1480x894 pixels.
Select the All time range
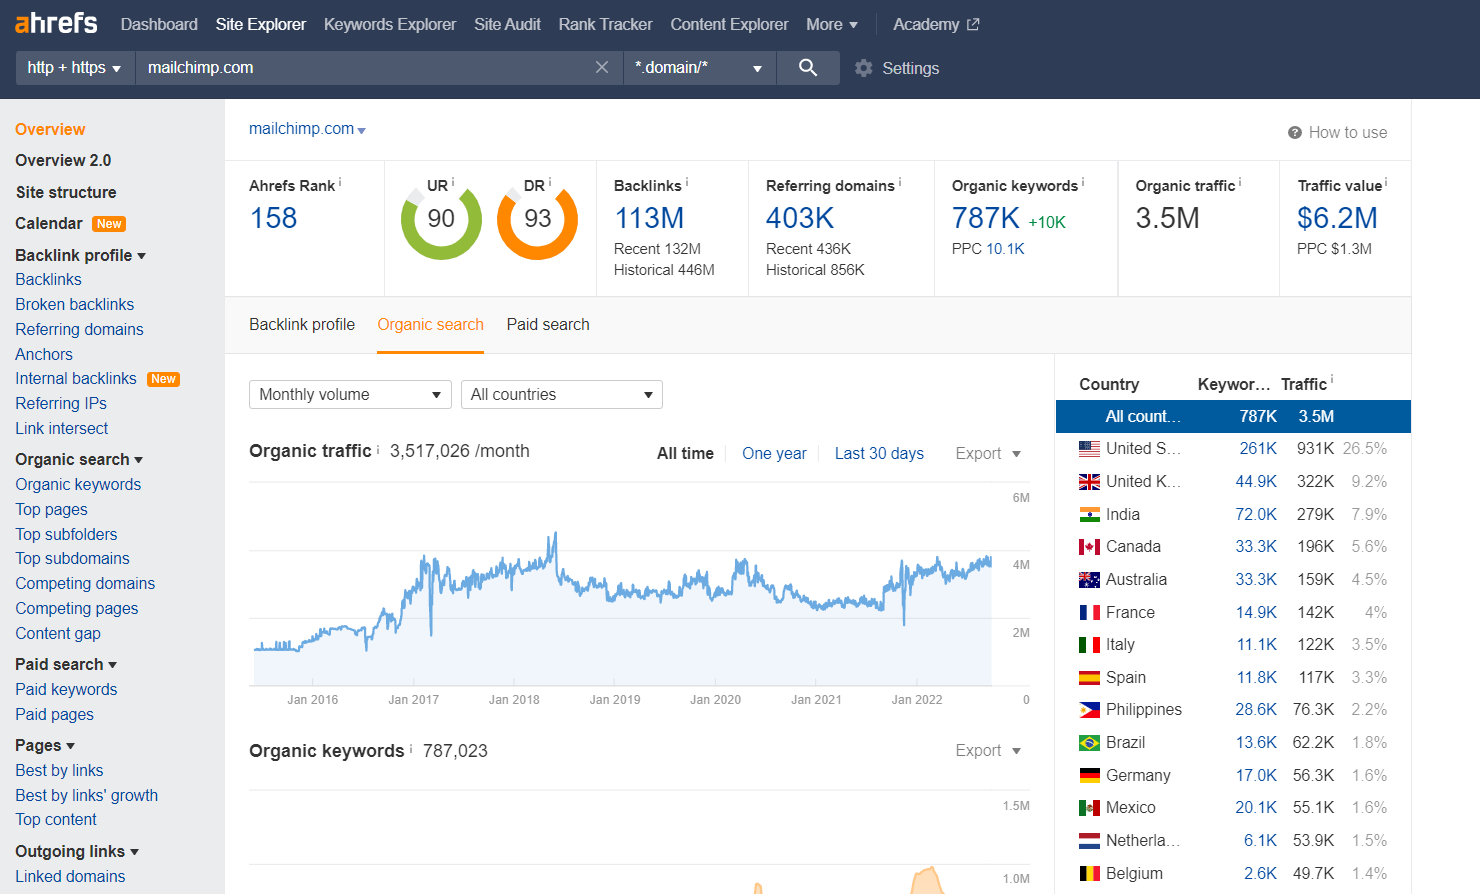pyautogui.click(x=685, y=453)
